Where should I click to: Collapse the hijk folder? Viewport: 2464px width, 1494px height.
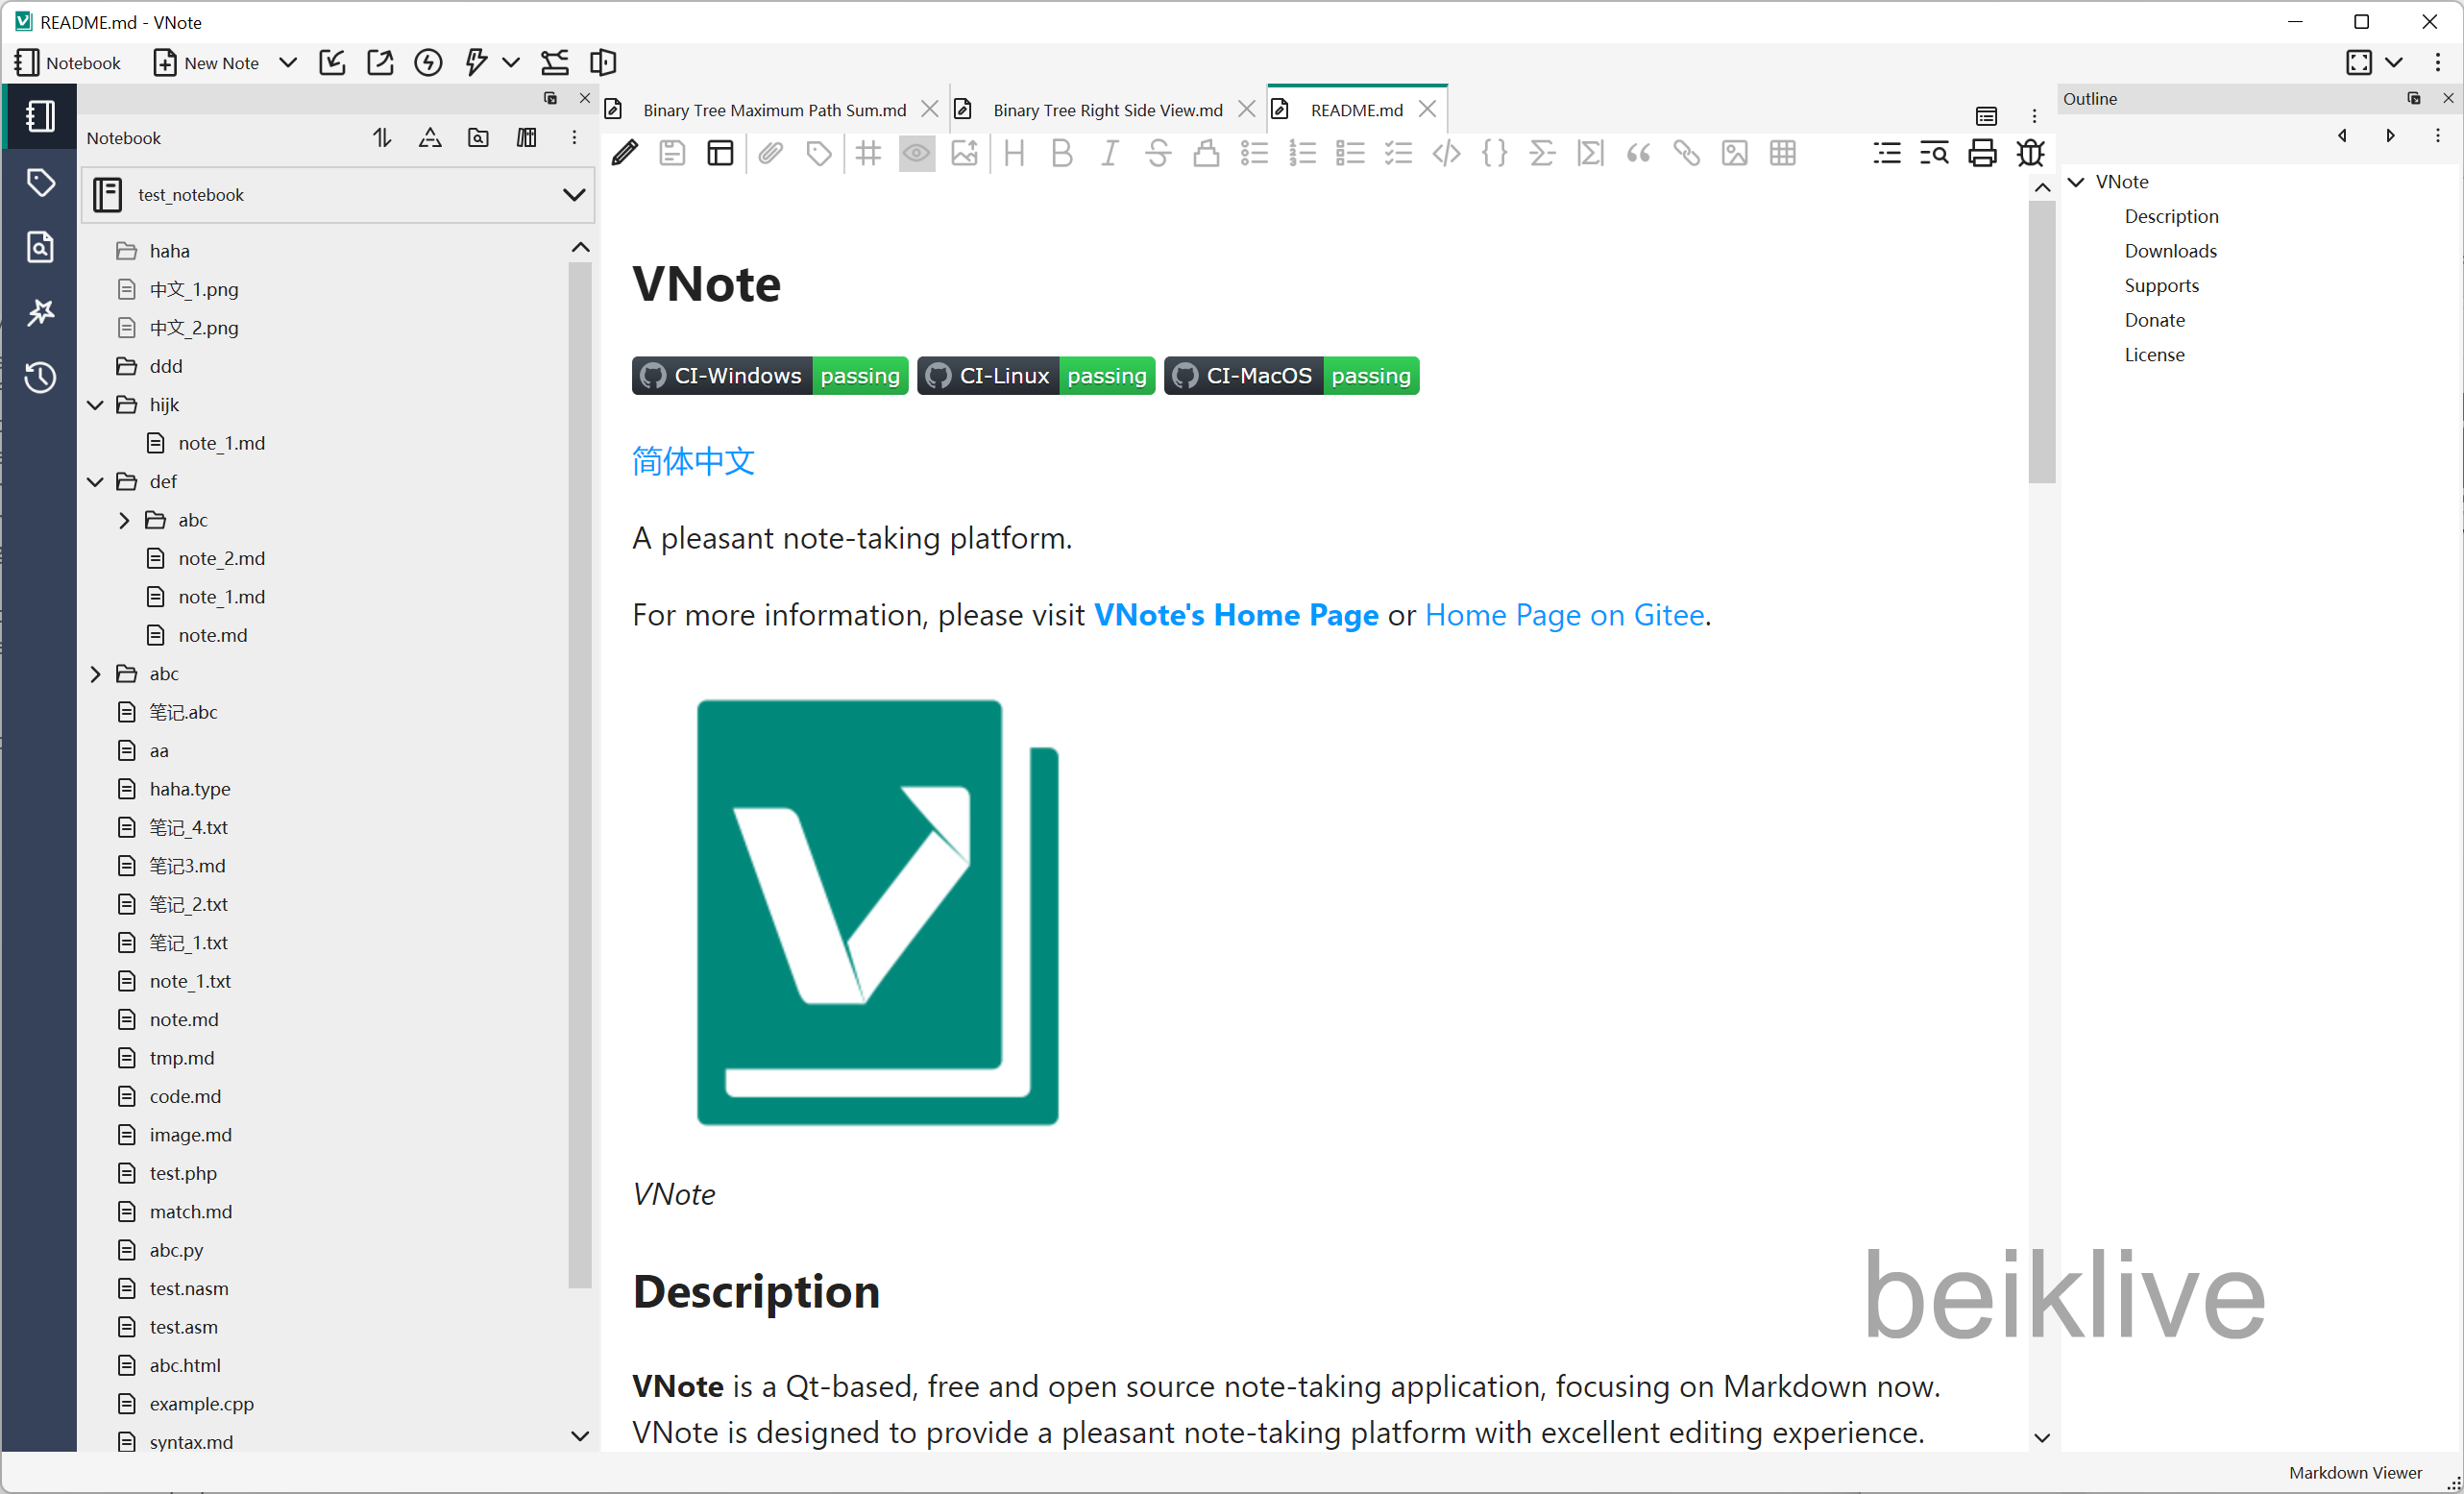pyautogui.click(x=96, y=405)
